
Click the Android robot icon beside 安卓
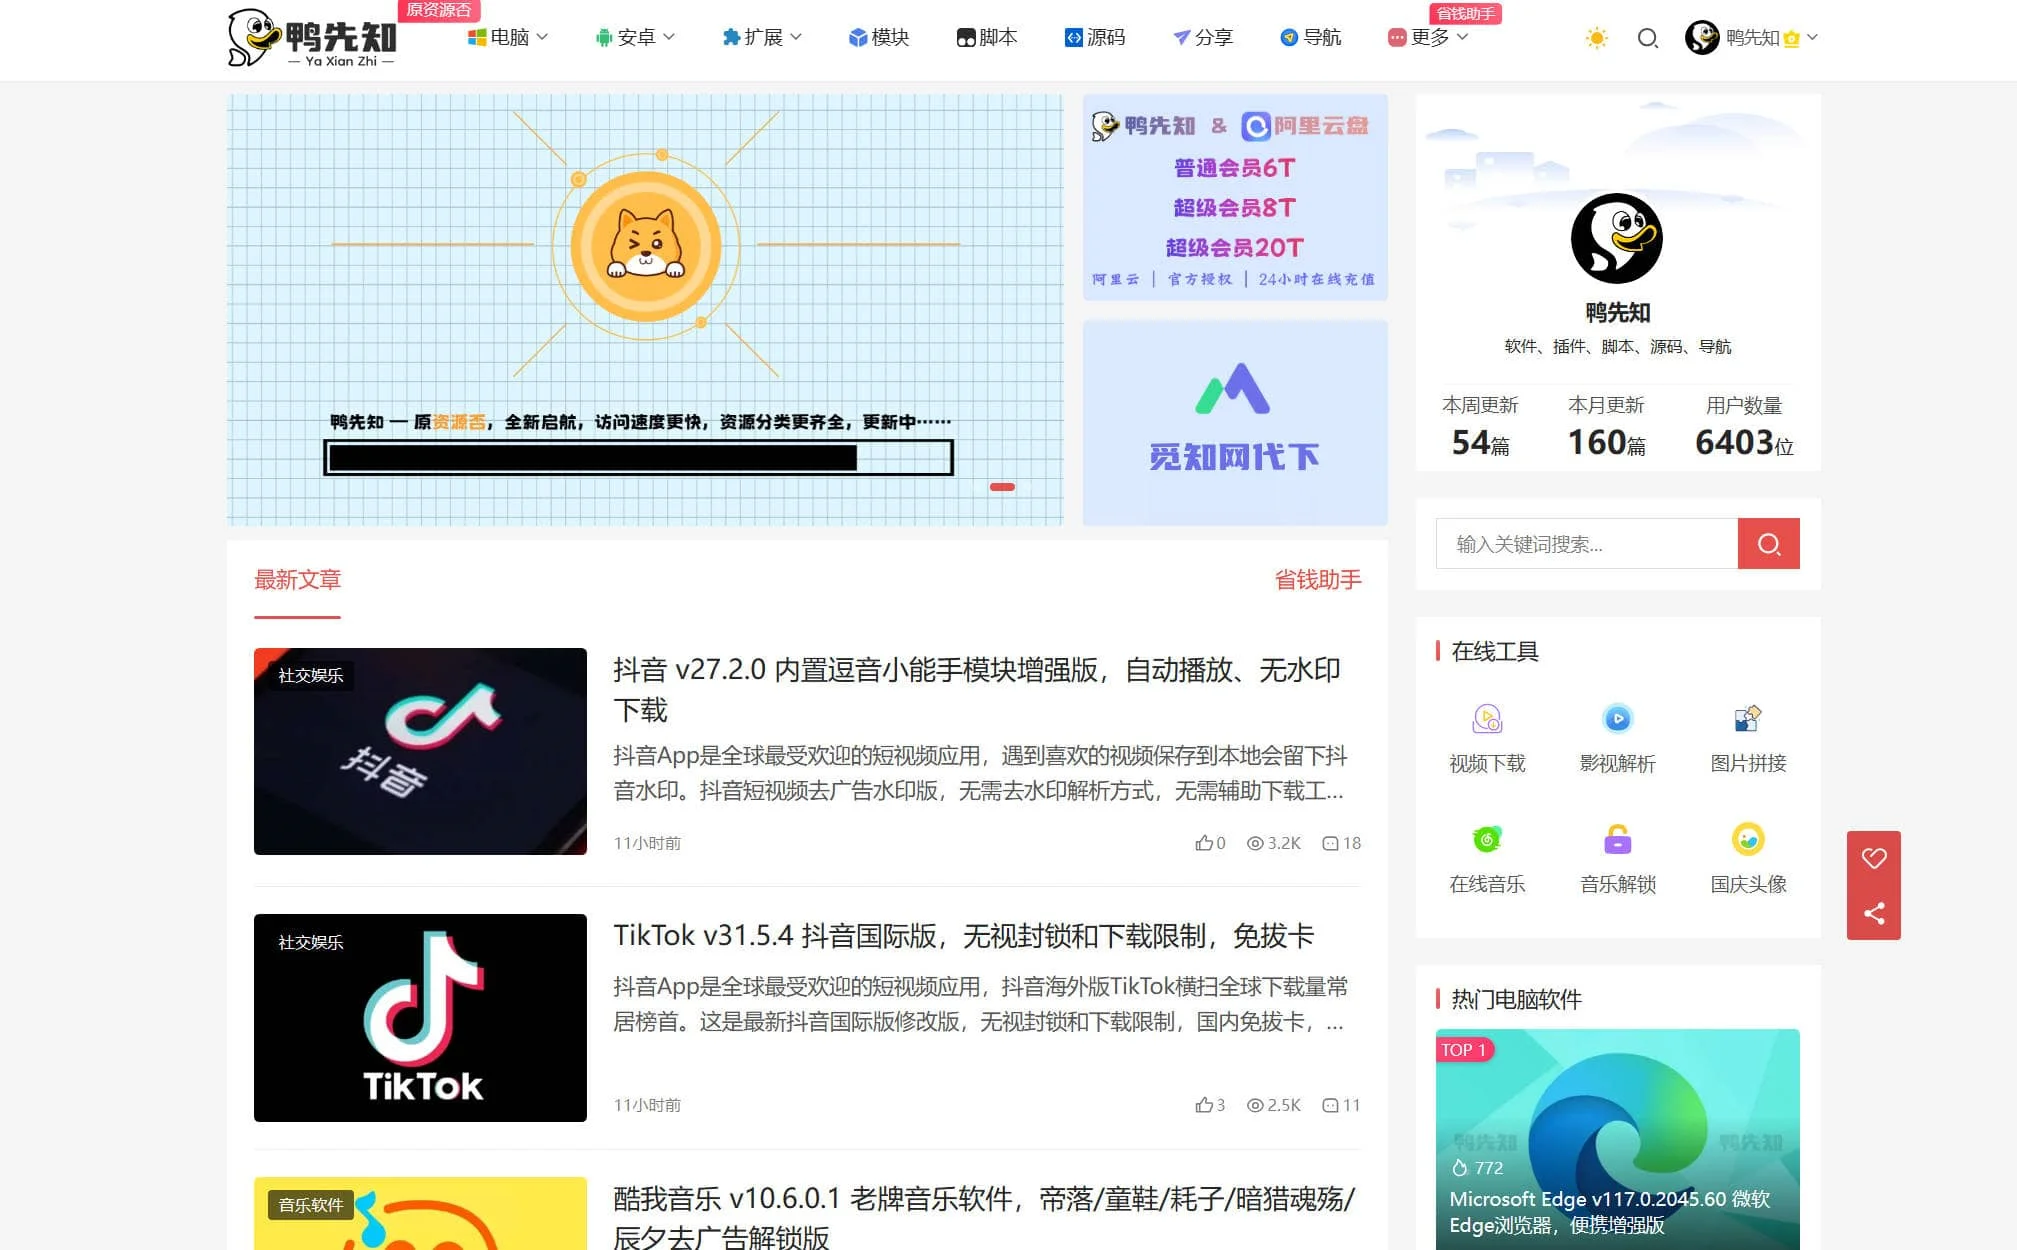click(x=604, y=38)
